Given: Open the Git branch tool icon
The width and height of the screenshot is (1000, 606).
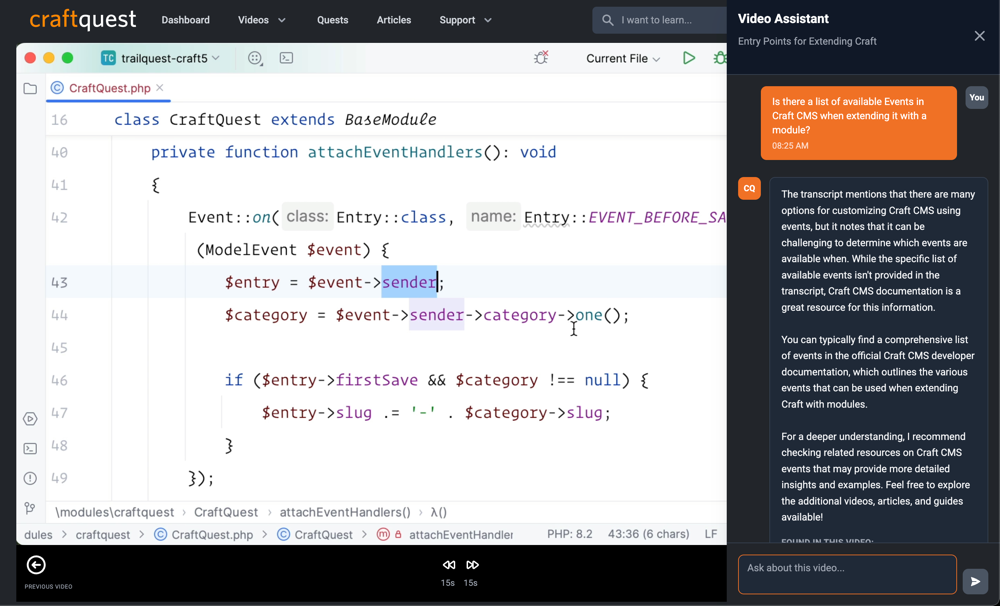Looking at the screenshot, I should pyautogui.click(x=30, y=509).
